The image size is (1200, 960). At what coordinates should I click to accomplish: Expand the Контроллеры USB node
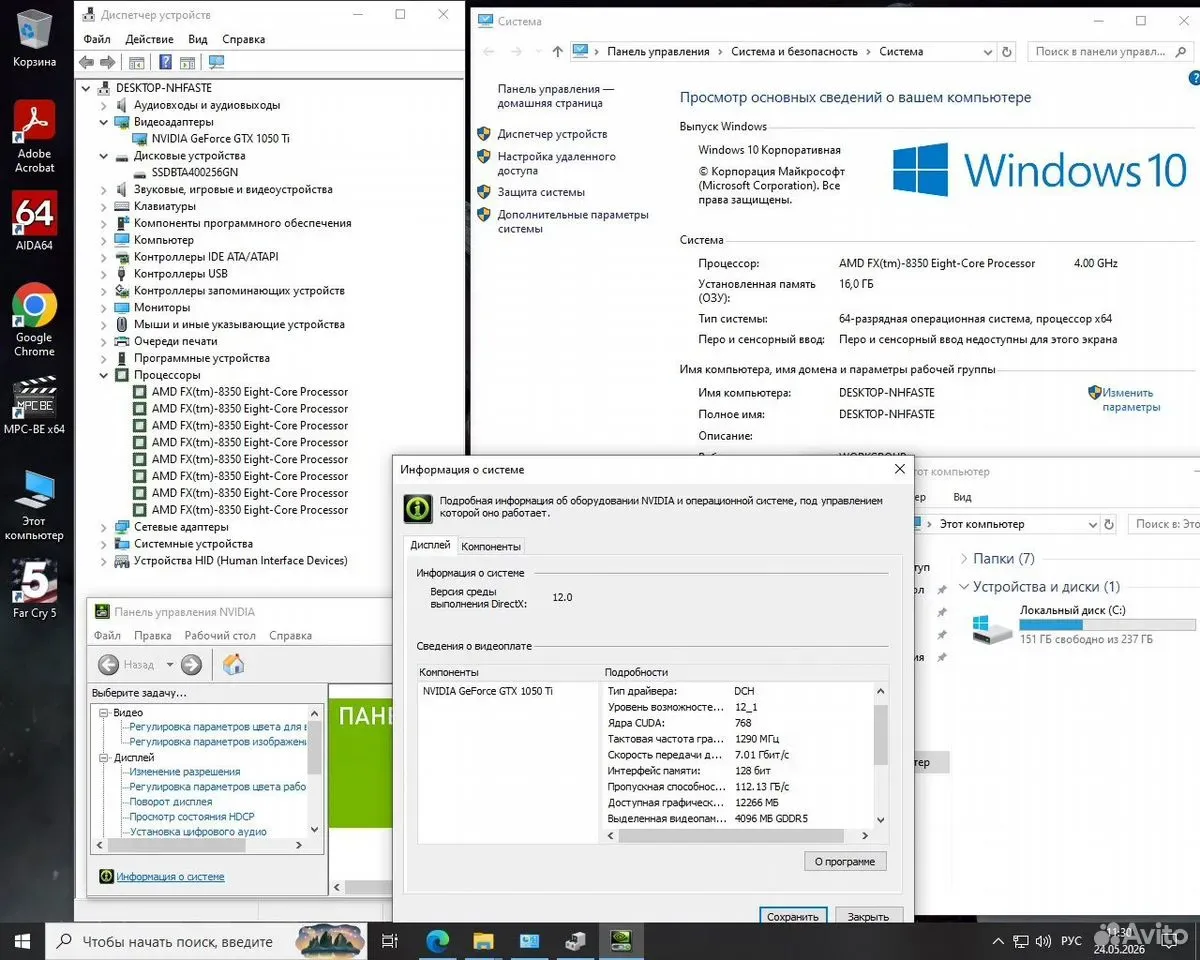click(x=104, y=274)
